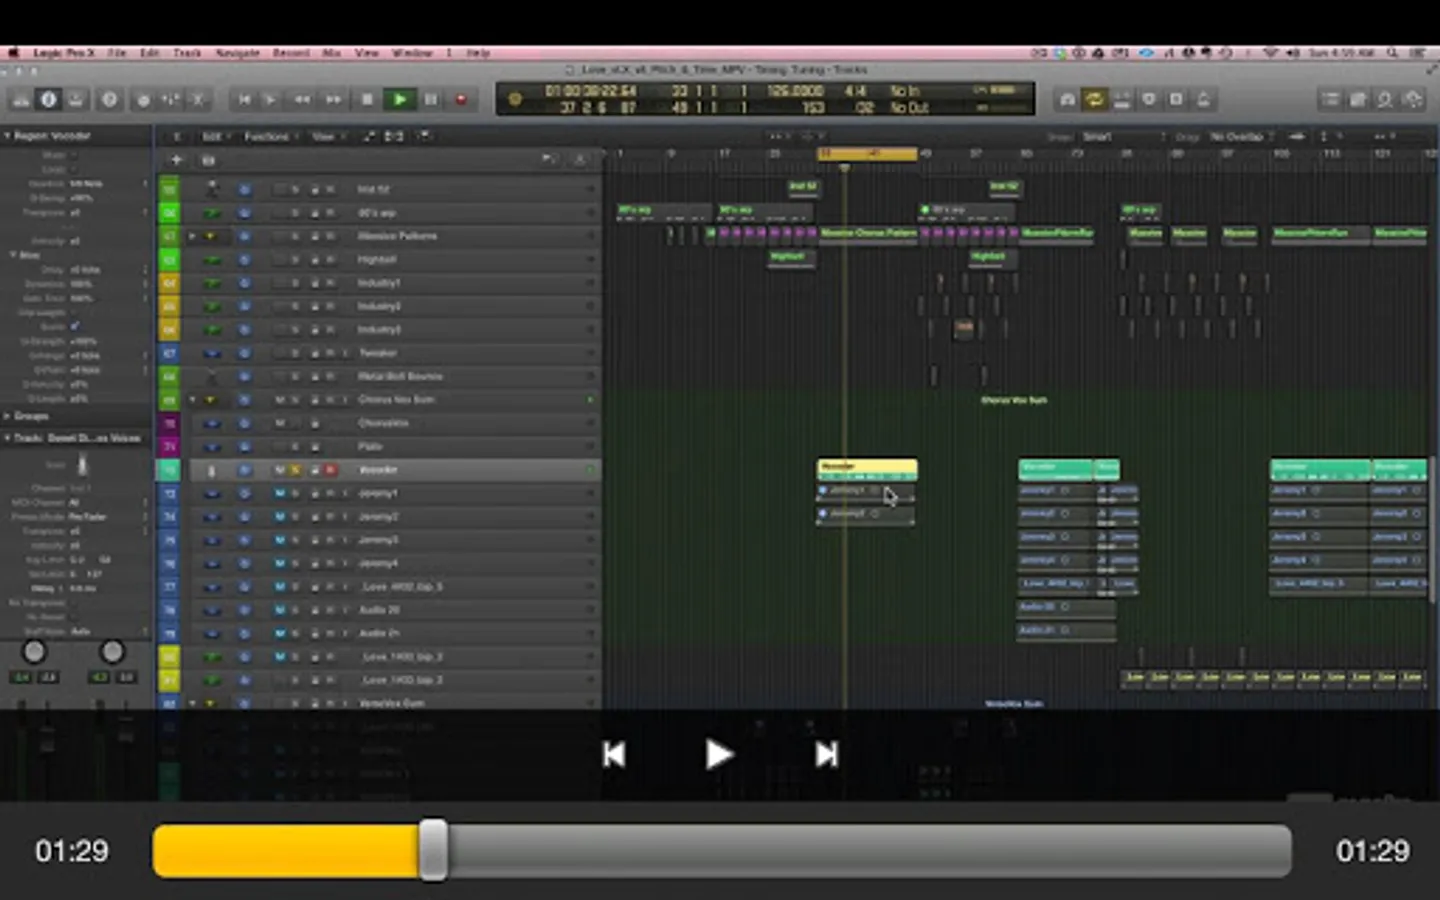Disable record on the Vocoder track
This screenshot has height=900, width=1440.
(x=330, y=470)
